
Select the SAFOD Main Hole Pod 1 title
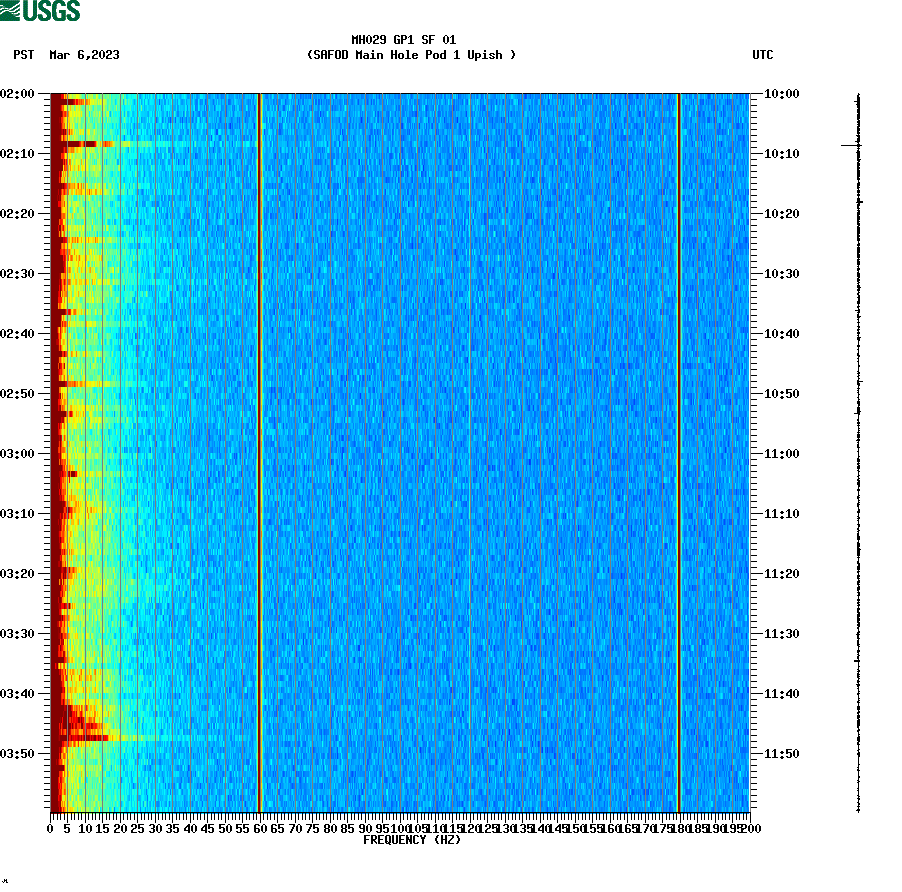[x=413, y=56]
